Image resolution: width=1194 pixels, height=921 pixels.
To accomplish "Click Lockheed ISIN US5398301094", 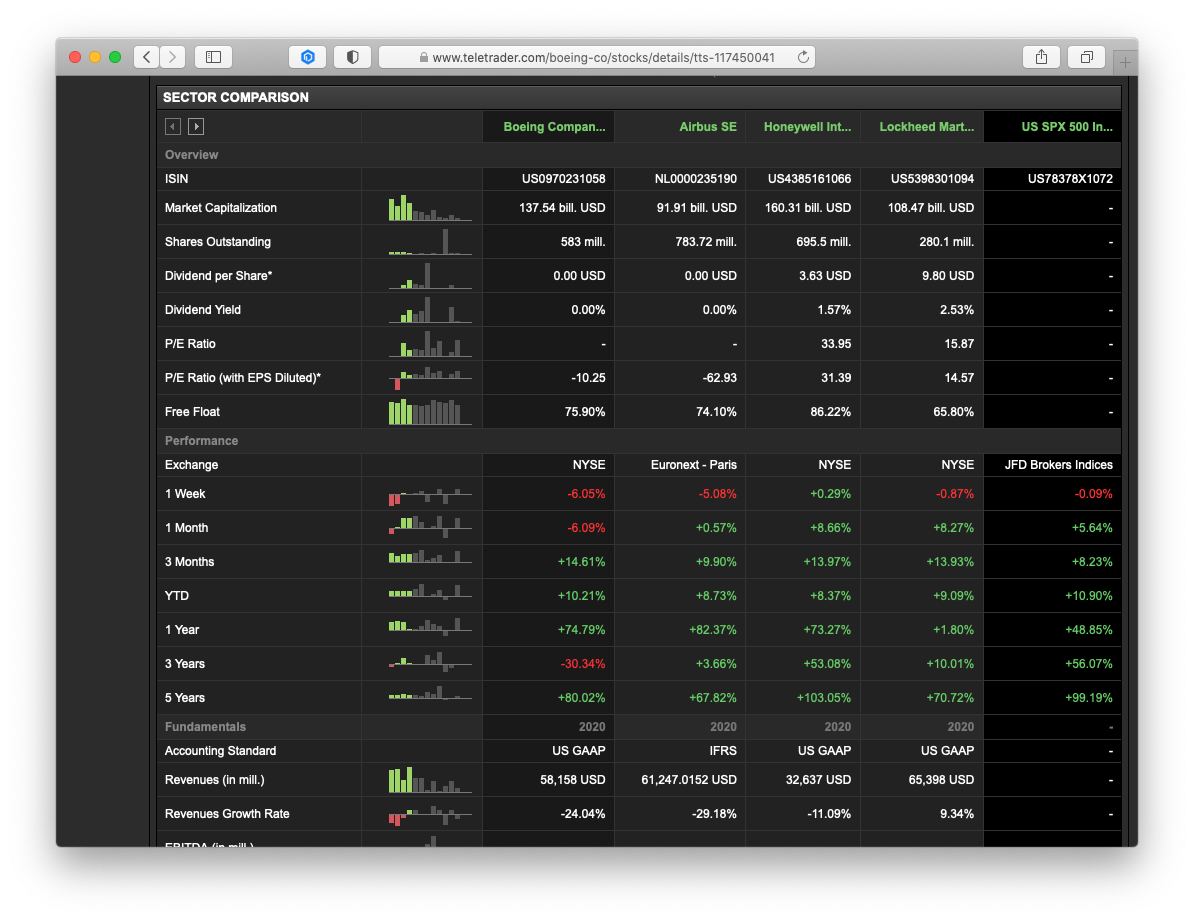I will point(932,179).
